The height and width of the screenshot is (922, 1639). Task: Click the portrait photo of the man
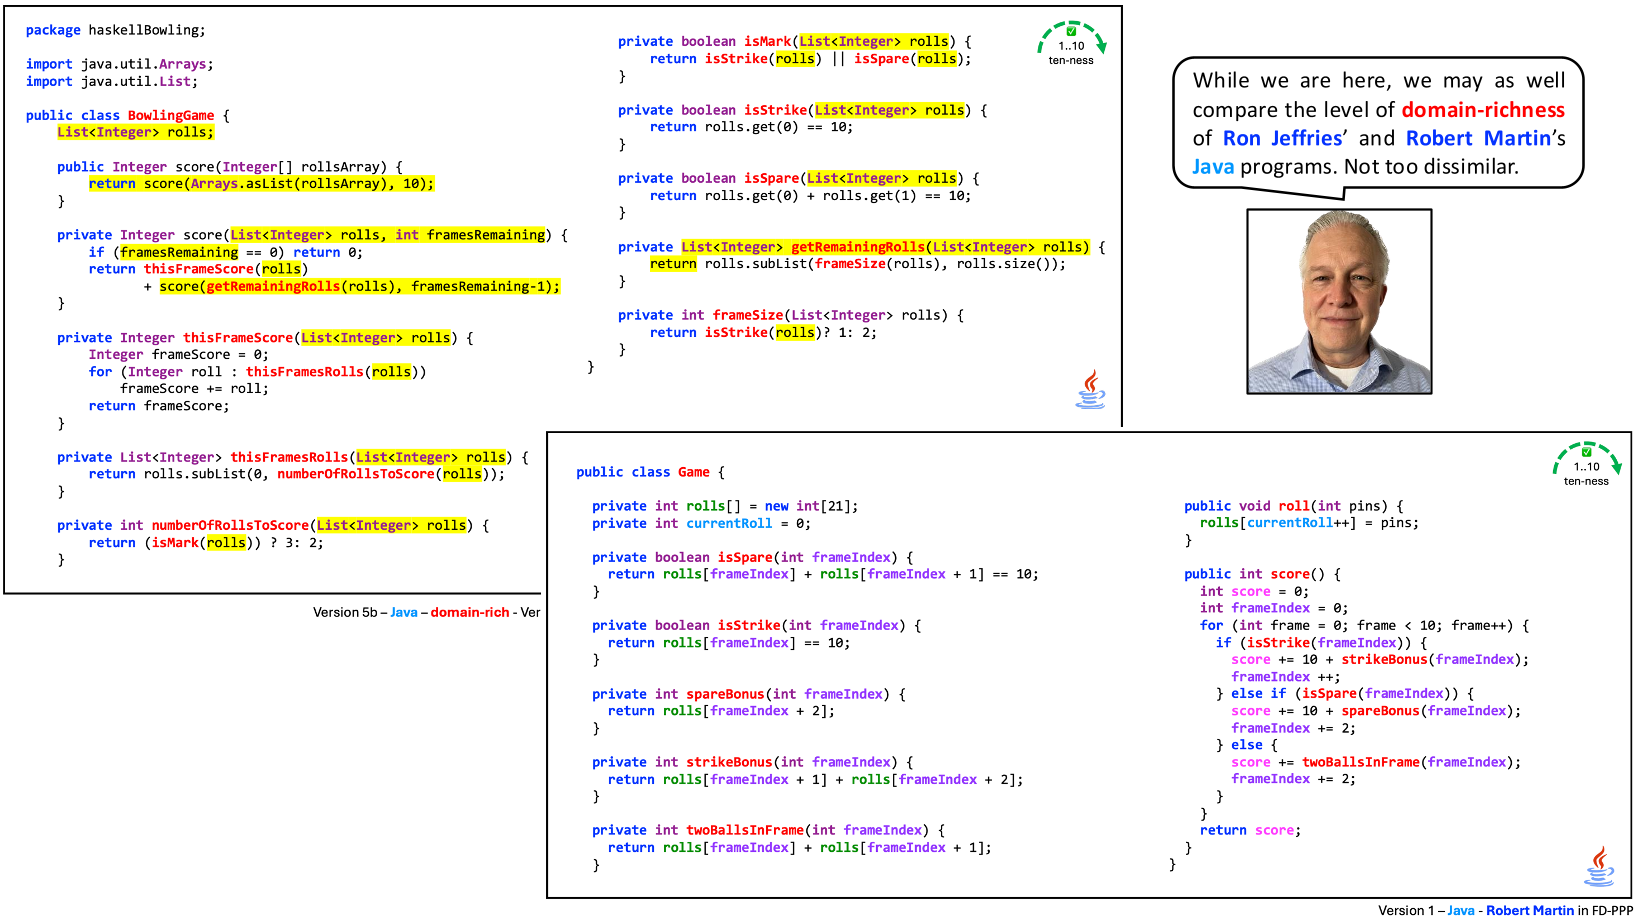pyautogui.click(x=1339, y=301)
